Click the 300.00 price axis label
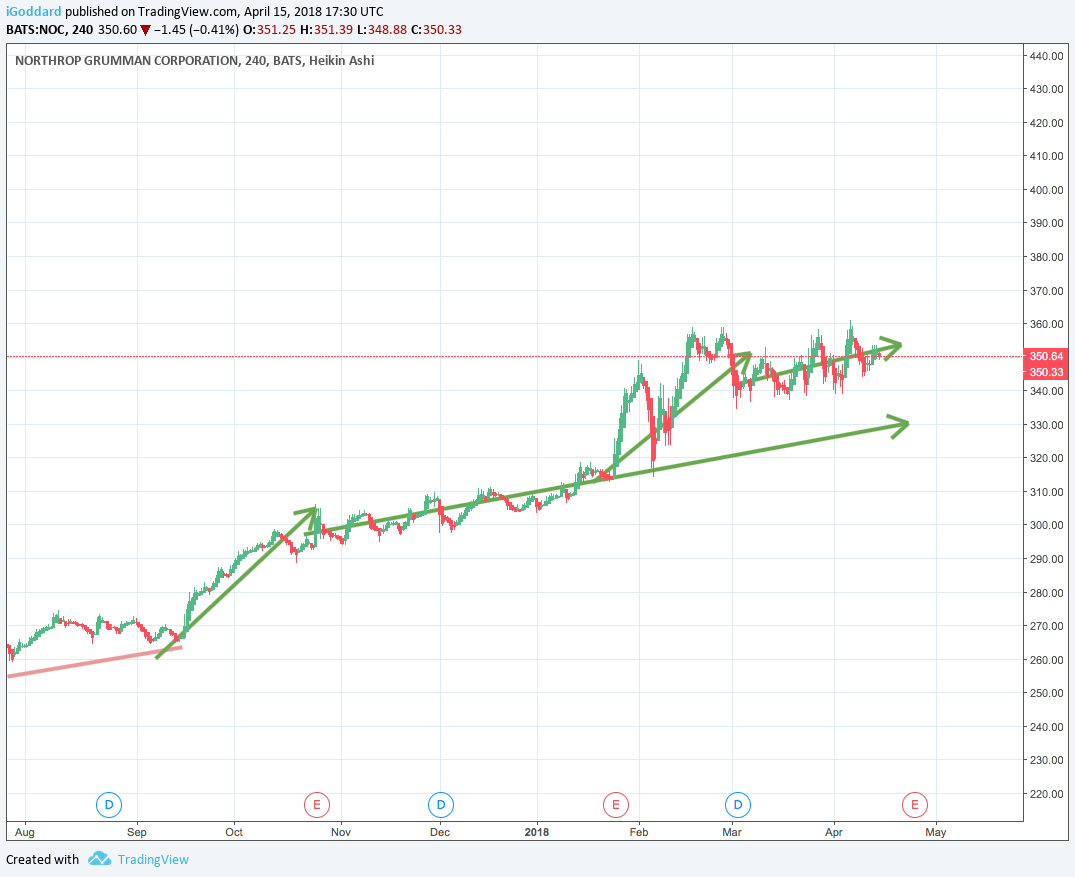This screenshot has height=877, width=1075. [x=1046, y=525]
